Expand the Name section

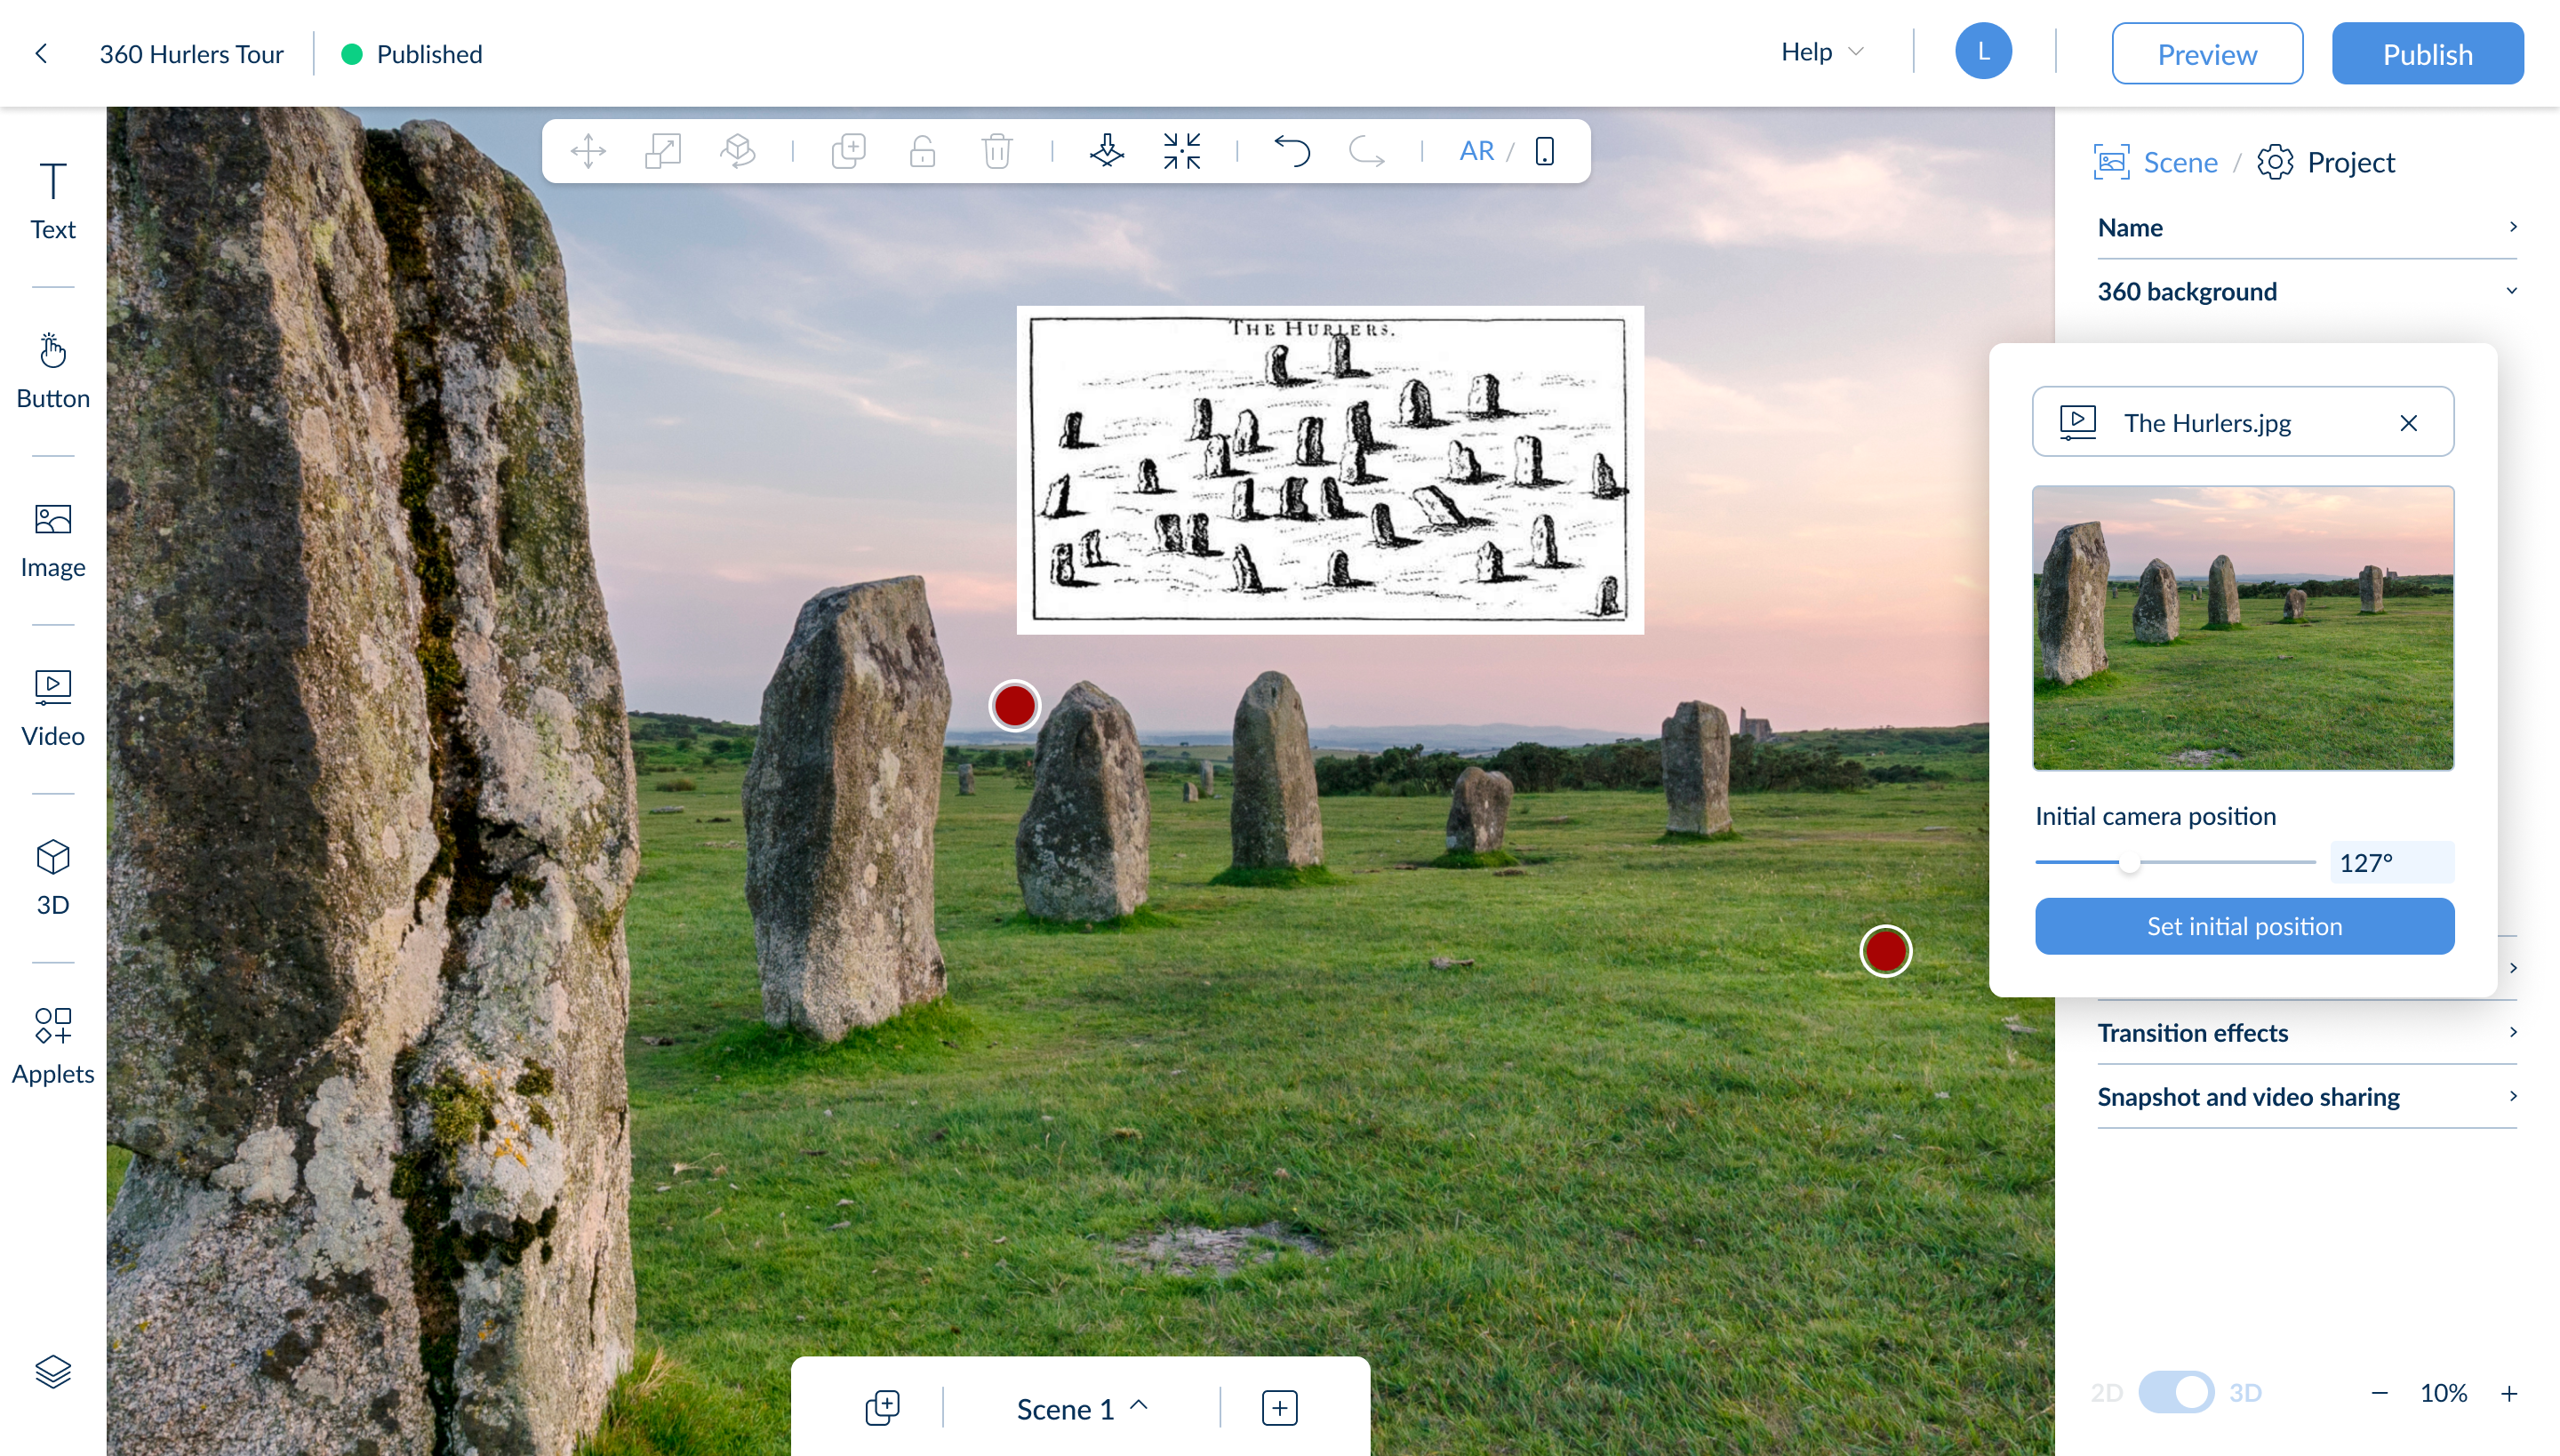click(x=2307, y=227)
